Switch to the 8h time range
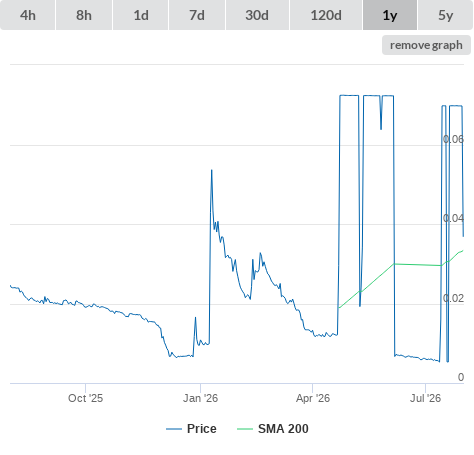The height and width of the screenshot is (455, 474). click(x=84, y=15)
